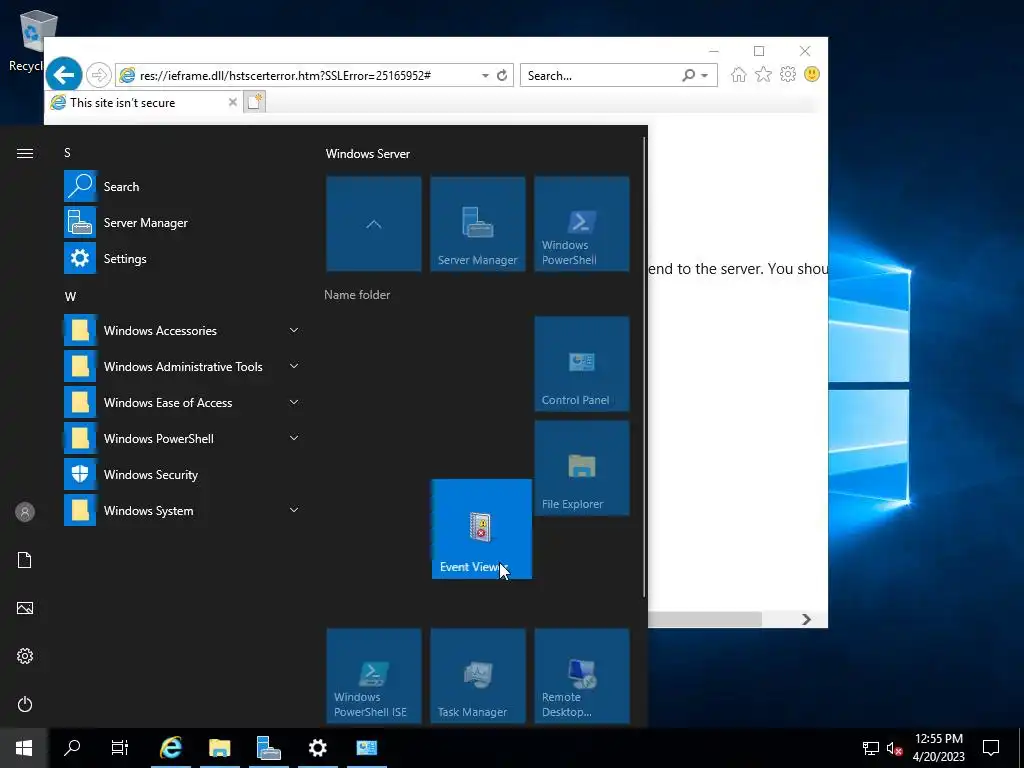Open the Control Panel tile
Screen dimensions: 1024x768
pyautogui.click(x=582, y=364)
